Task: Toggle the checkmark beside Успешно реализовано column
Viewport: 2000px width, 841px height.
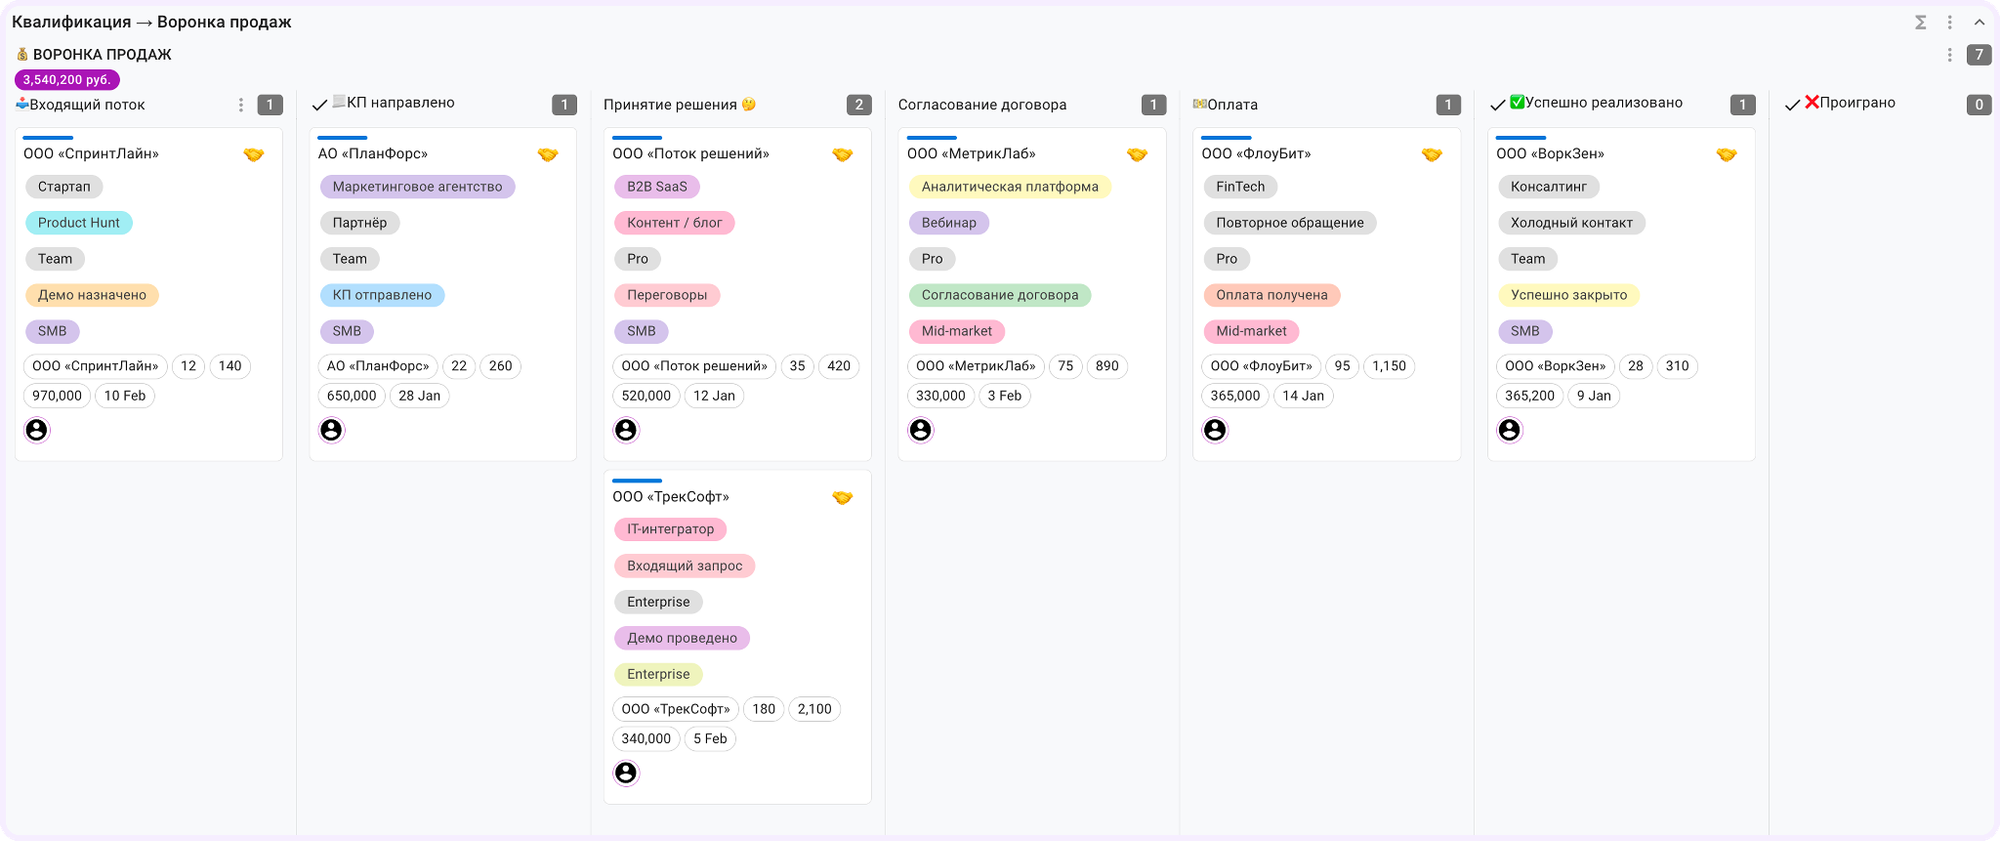Action: 1497,102
